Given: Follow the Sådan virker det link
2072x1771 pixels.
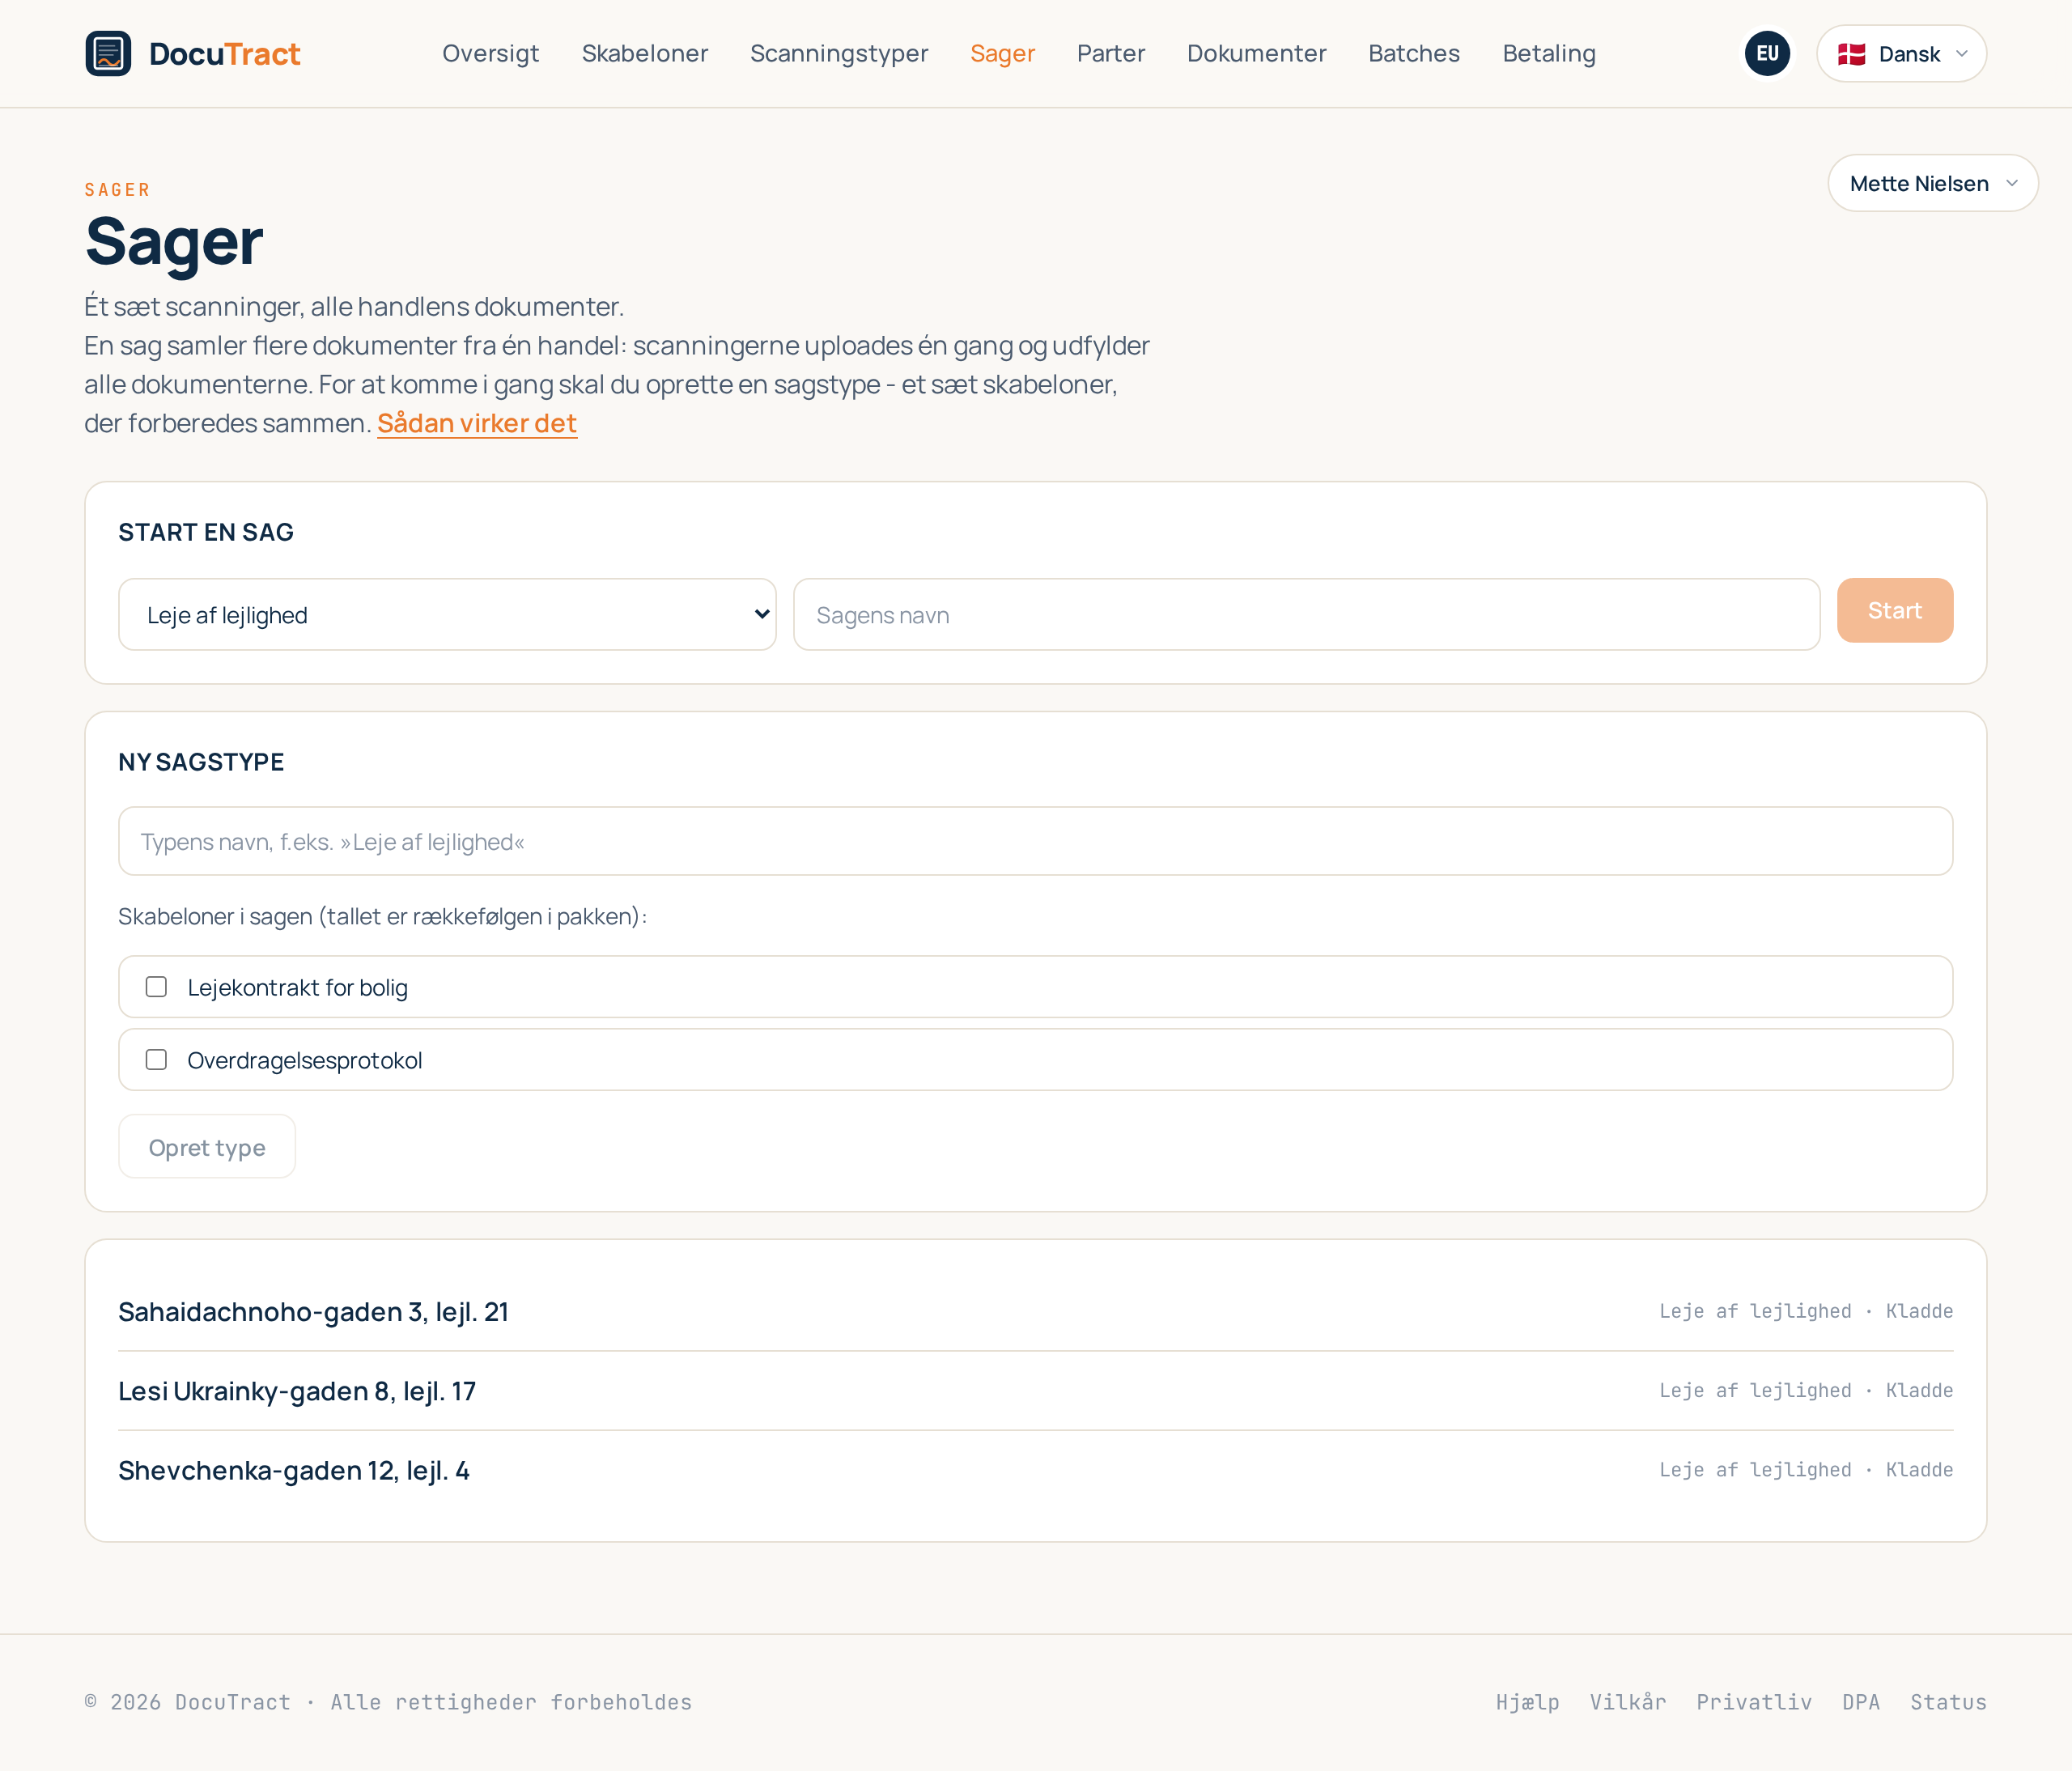Looking at the screenshot, I should click(477, 423).
